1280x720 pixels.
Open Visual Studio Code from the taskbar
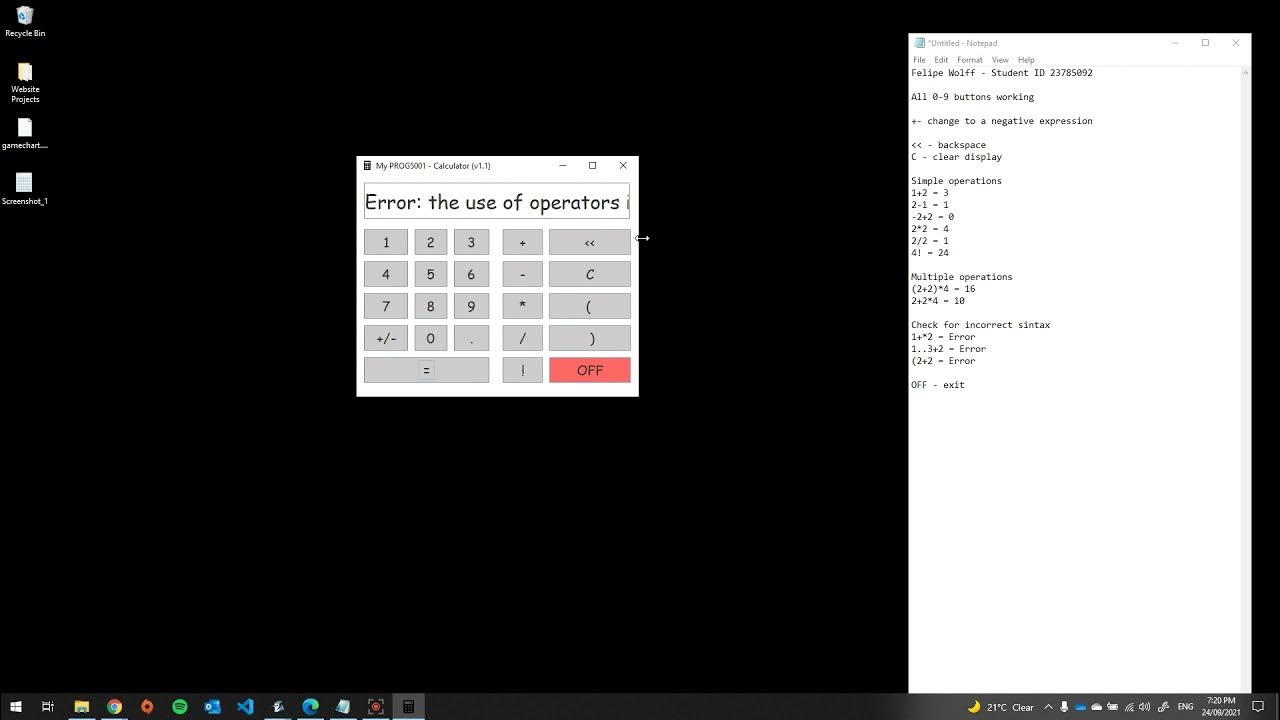point(245,706)
